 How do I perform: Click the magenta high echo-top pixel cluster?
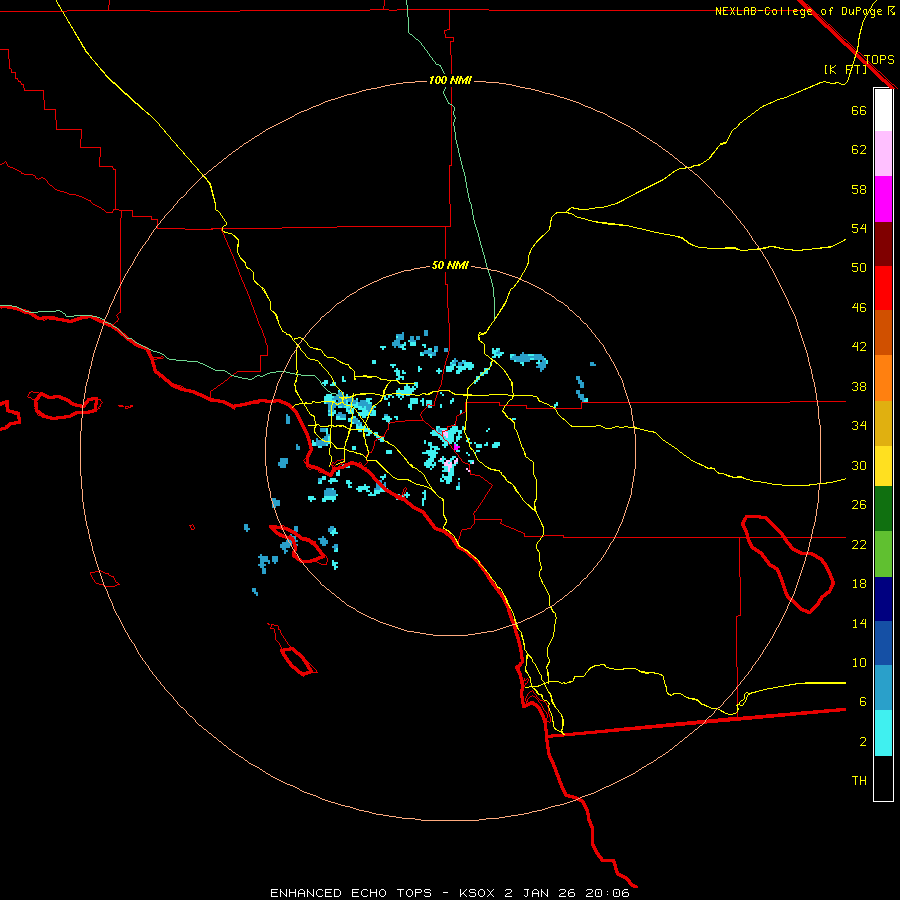pos(456,447)
